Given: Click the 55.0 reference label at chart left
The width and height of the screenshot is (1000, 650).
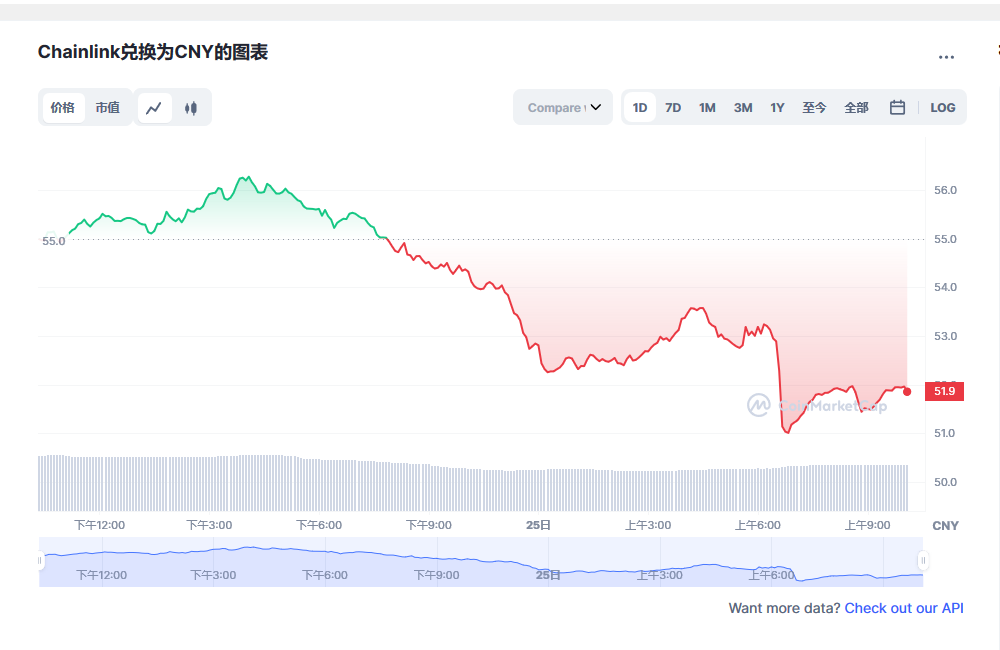Looking at the screenshot, I should pyautogui.click(x=54, y=241).
